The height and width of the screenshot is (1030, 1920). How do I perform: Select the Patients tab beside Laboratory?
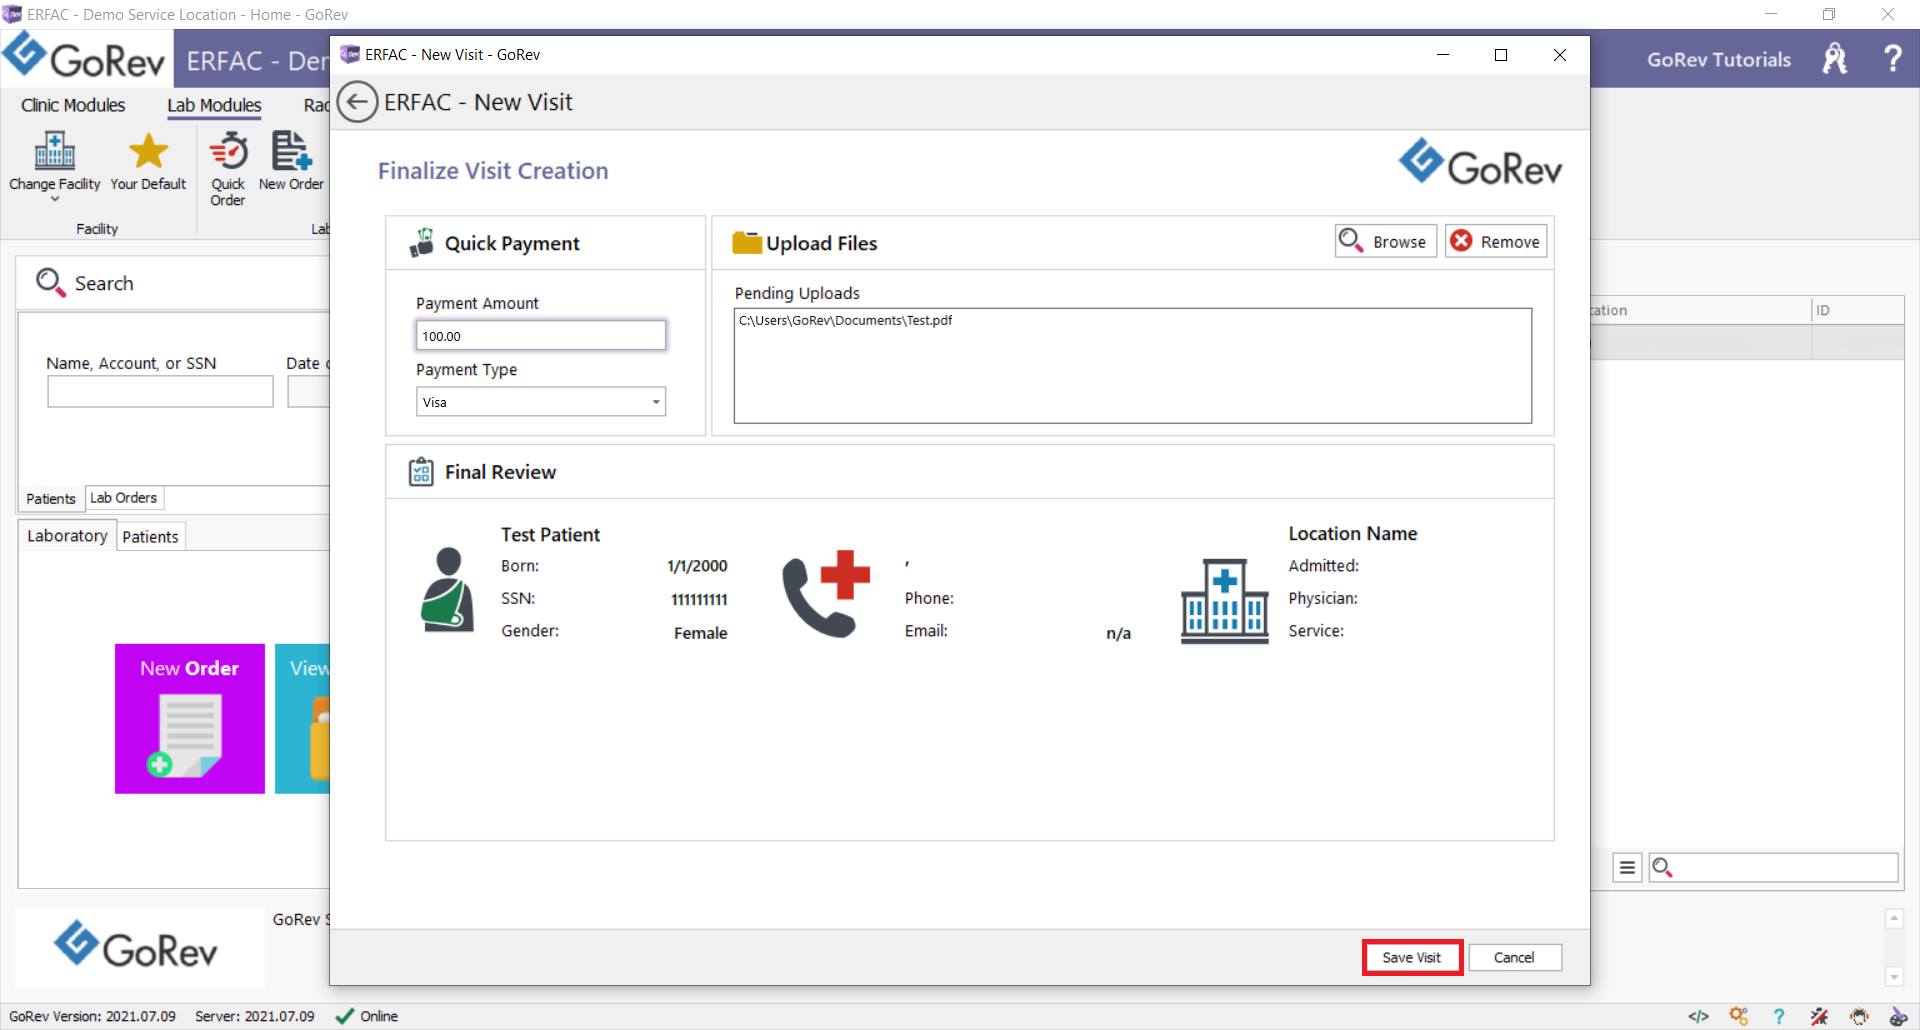click(151, 536)
